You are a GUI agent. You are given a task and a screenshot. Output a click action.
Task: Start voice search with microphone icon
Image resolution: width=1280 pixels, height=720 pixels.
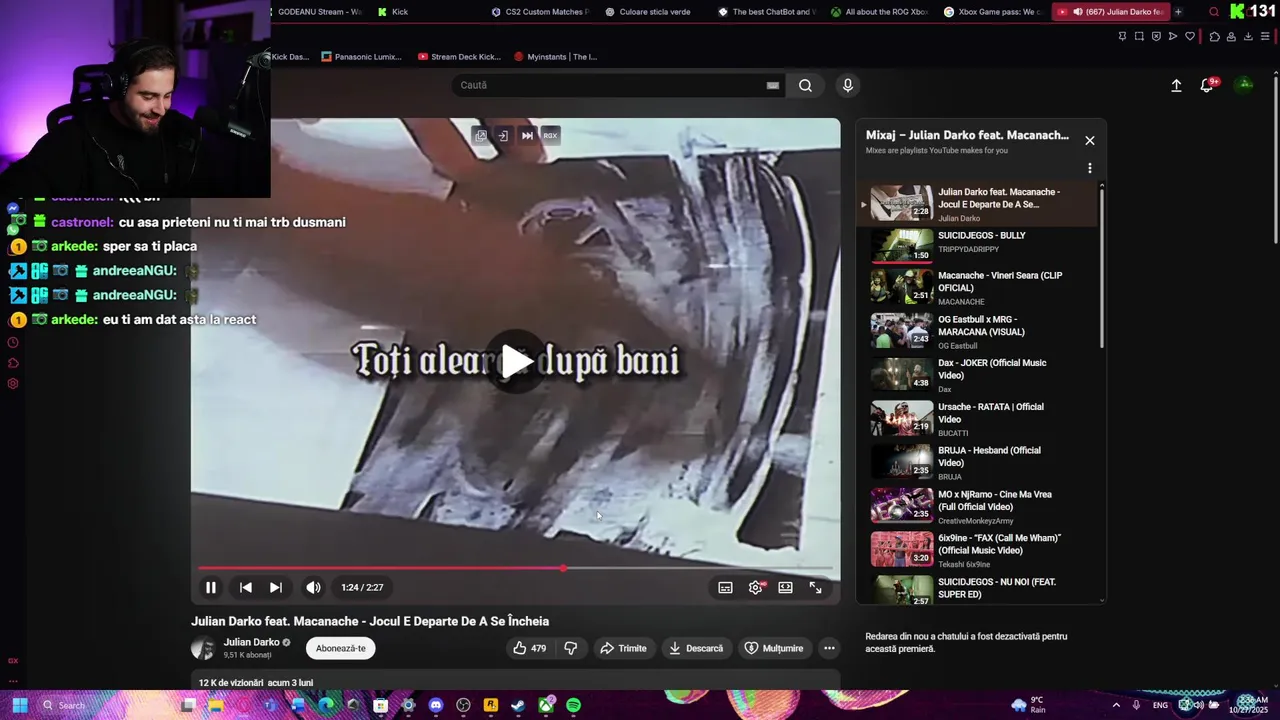coord(848,85)
